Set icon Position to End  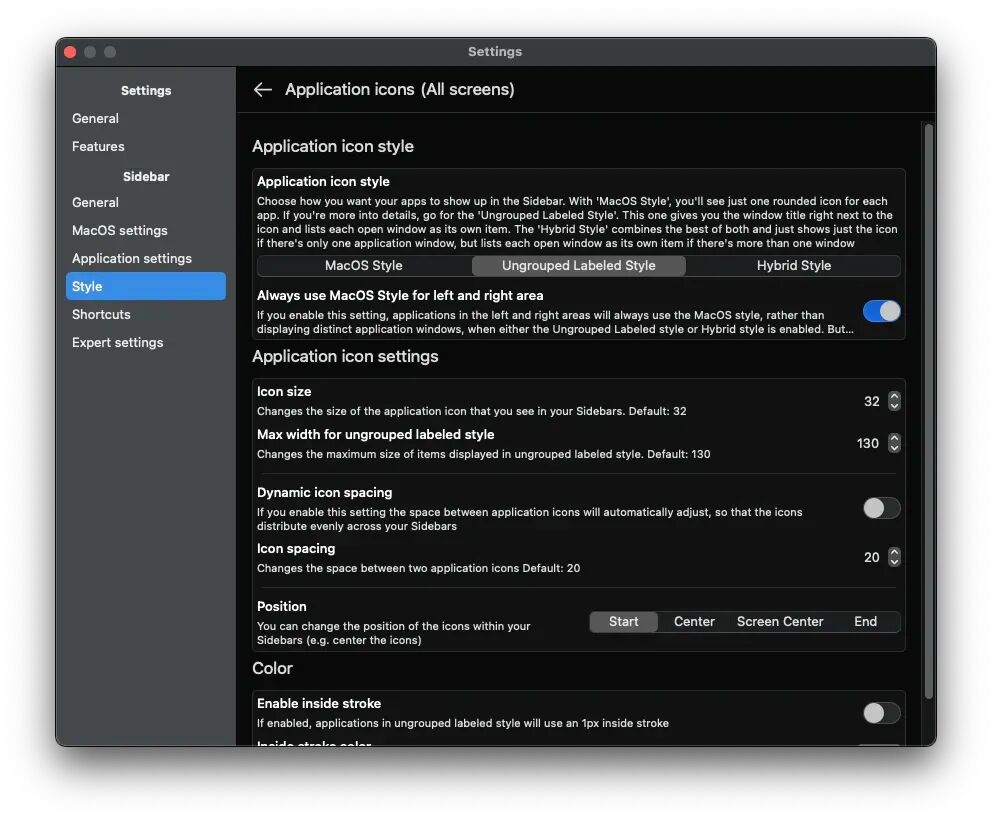point(865,622)
